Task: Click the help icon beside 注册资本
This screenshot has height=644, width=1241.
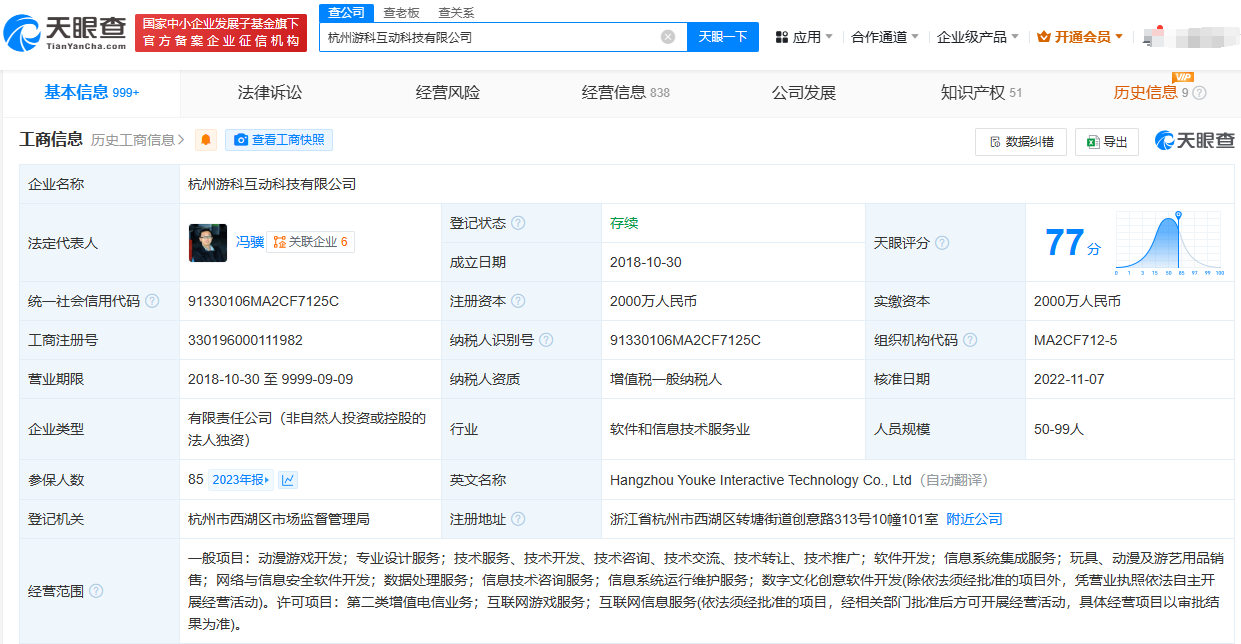Action: 518,301
